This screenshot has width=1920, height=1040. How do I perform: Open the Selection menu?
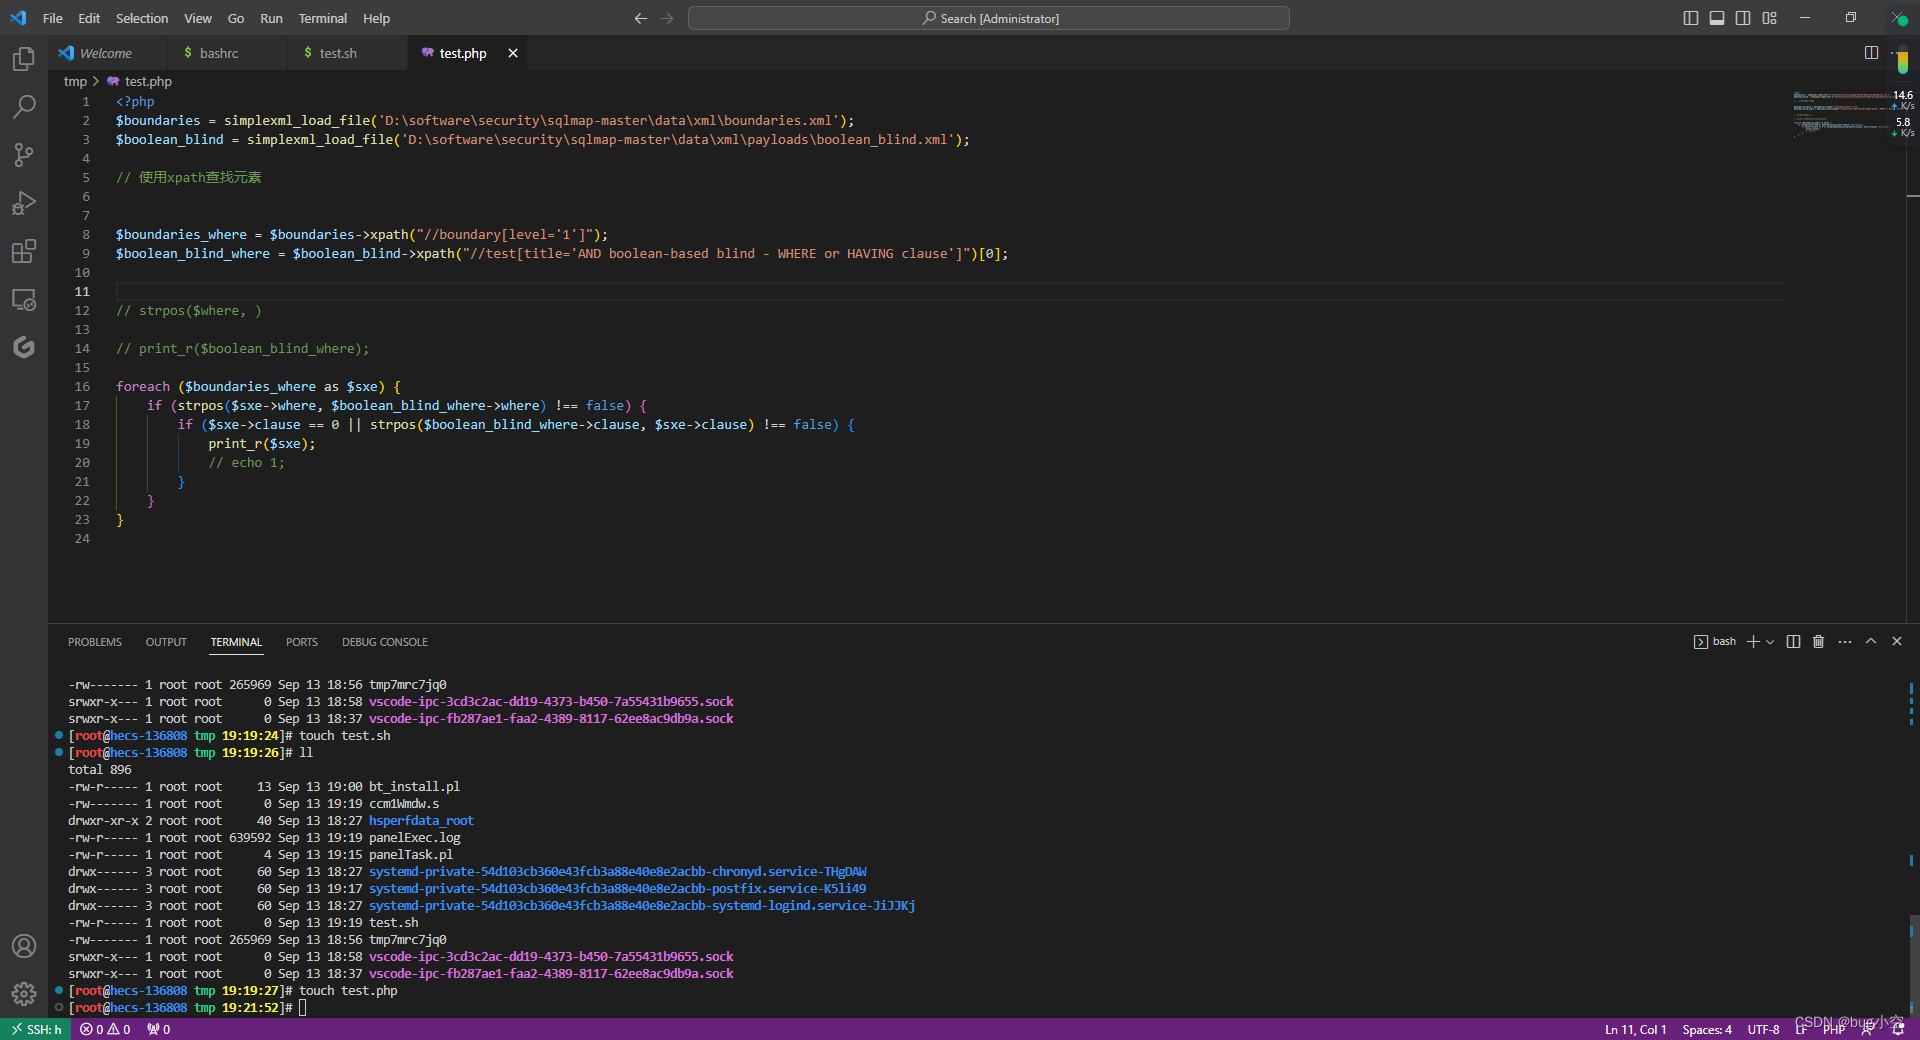(142, 18)
